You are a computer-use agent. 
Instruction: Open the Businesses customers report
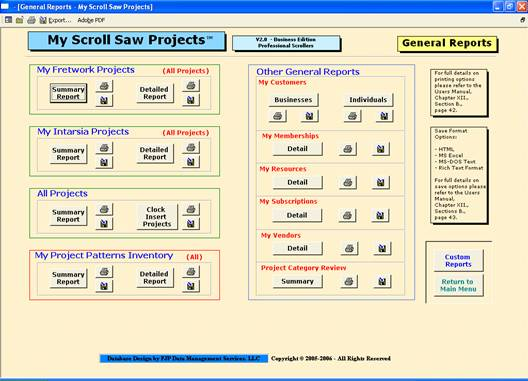[293, 100]
